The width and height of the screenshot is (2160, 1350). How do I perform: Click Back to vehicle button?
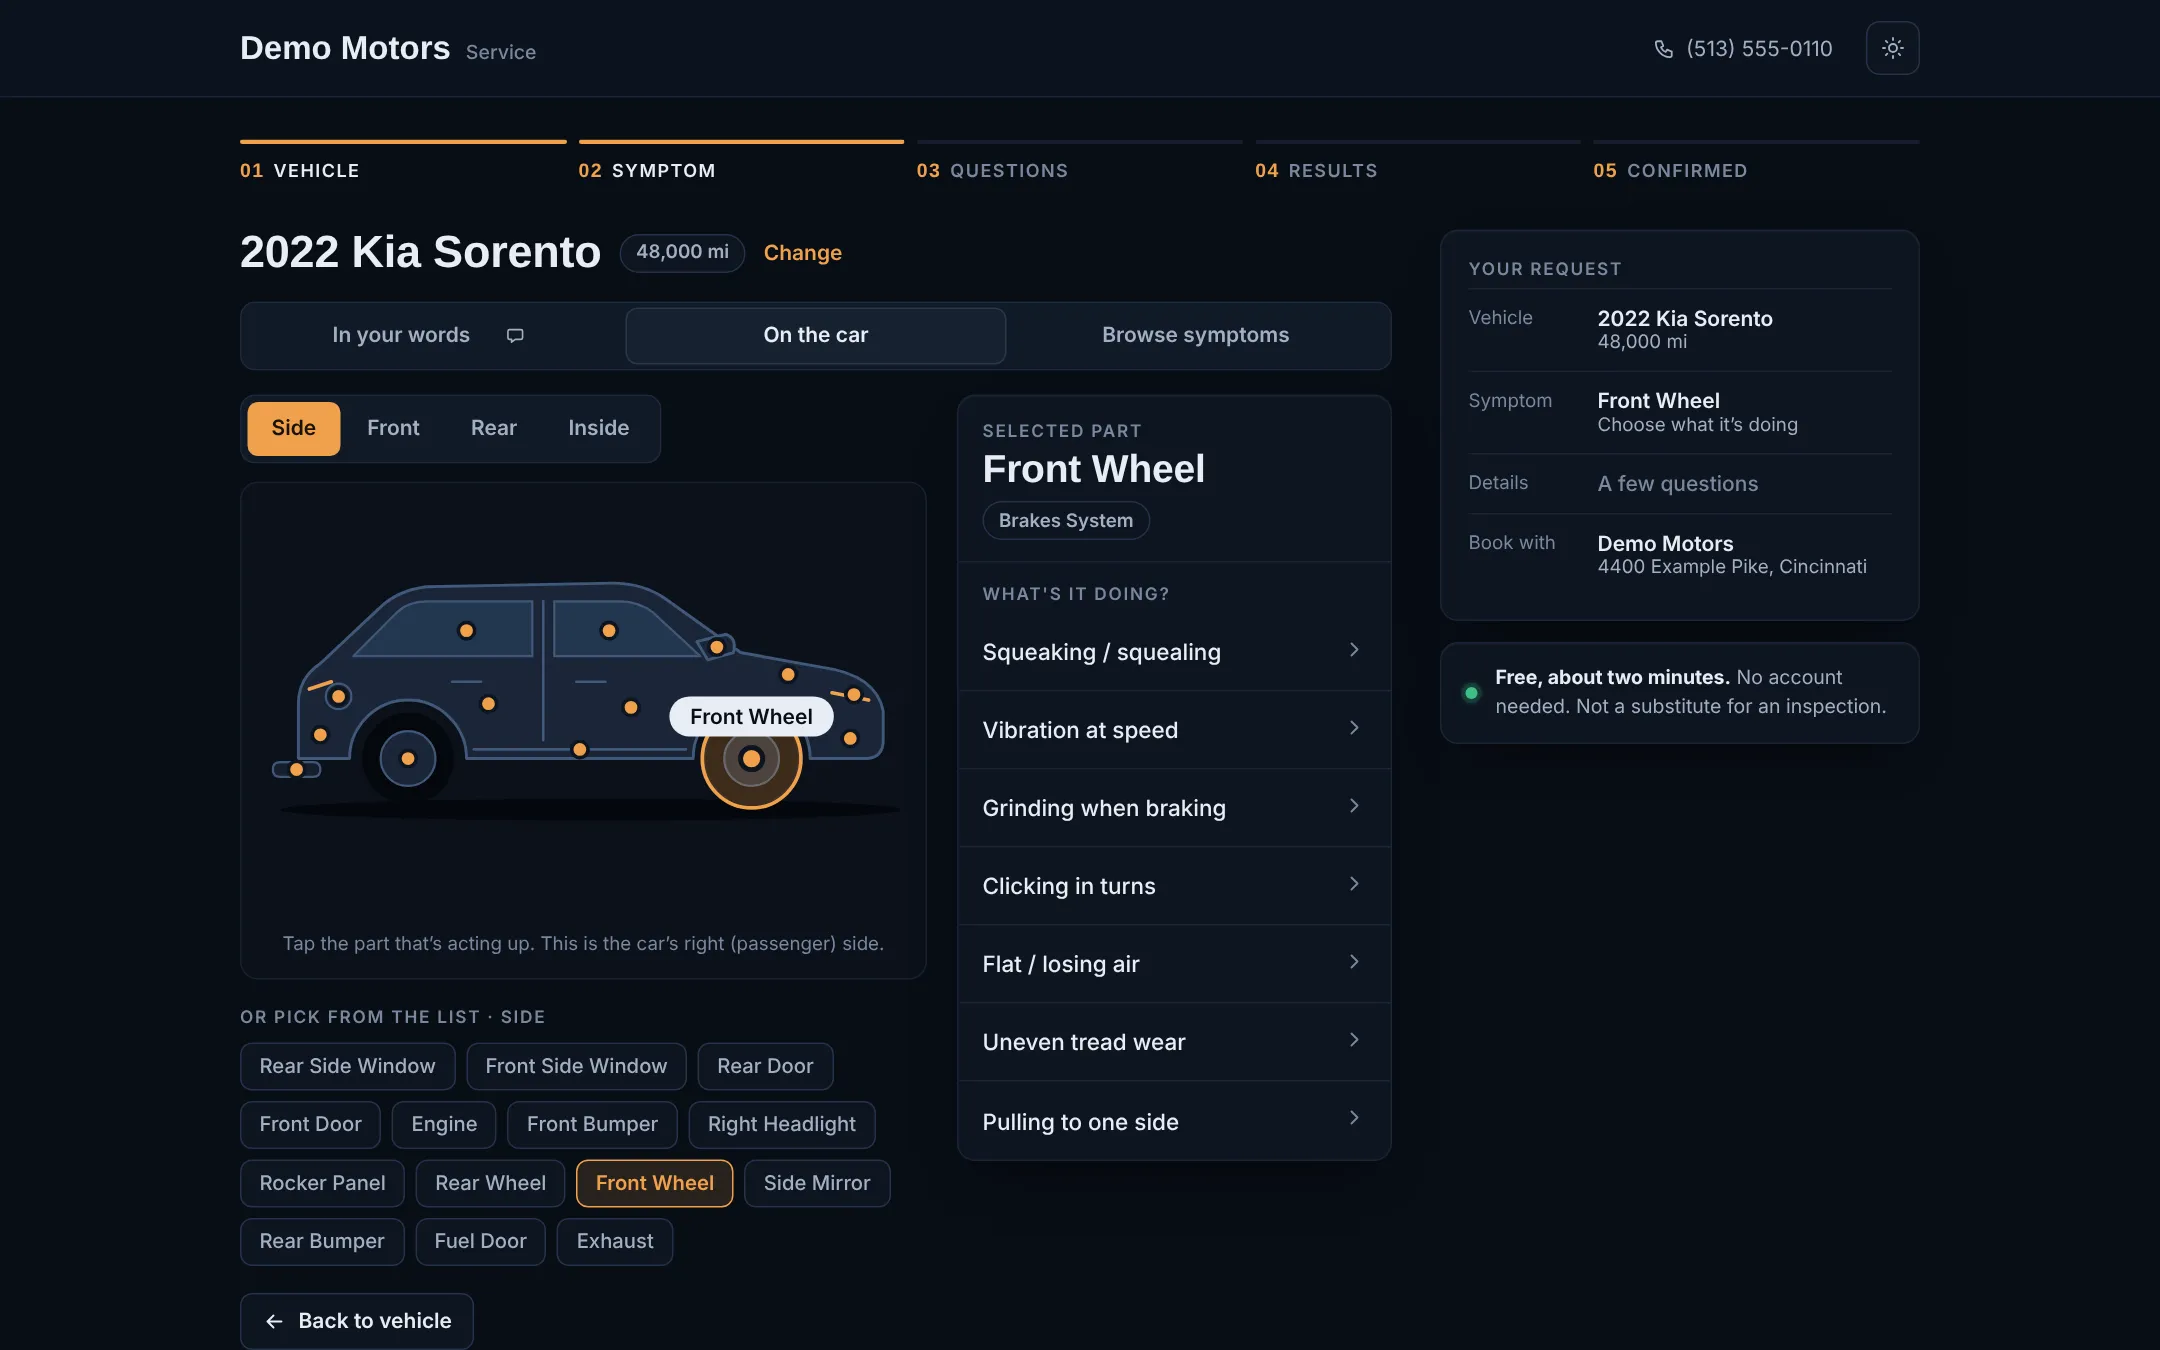click(357, 1321)
